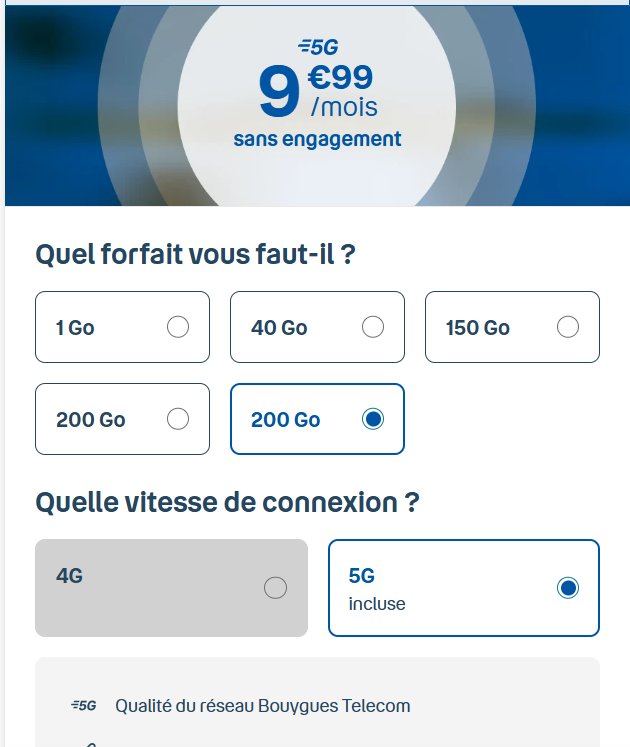Click the checked 200 Go radio button
This screenshot has width=630, height=747.
click(373, 419)
